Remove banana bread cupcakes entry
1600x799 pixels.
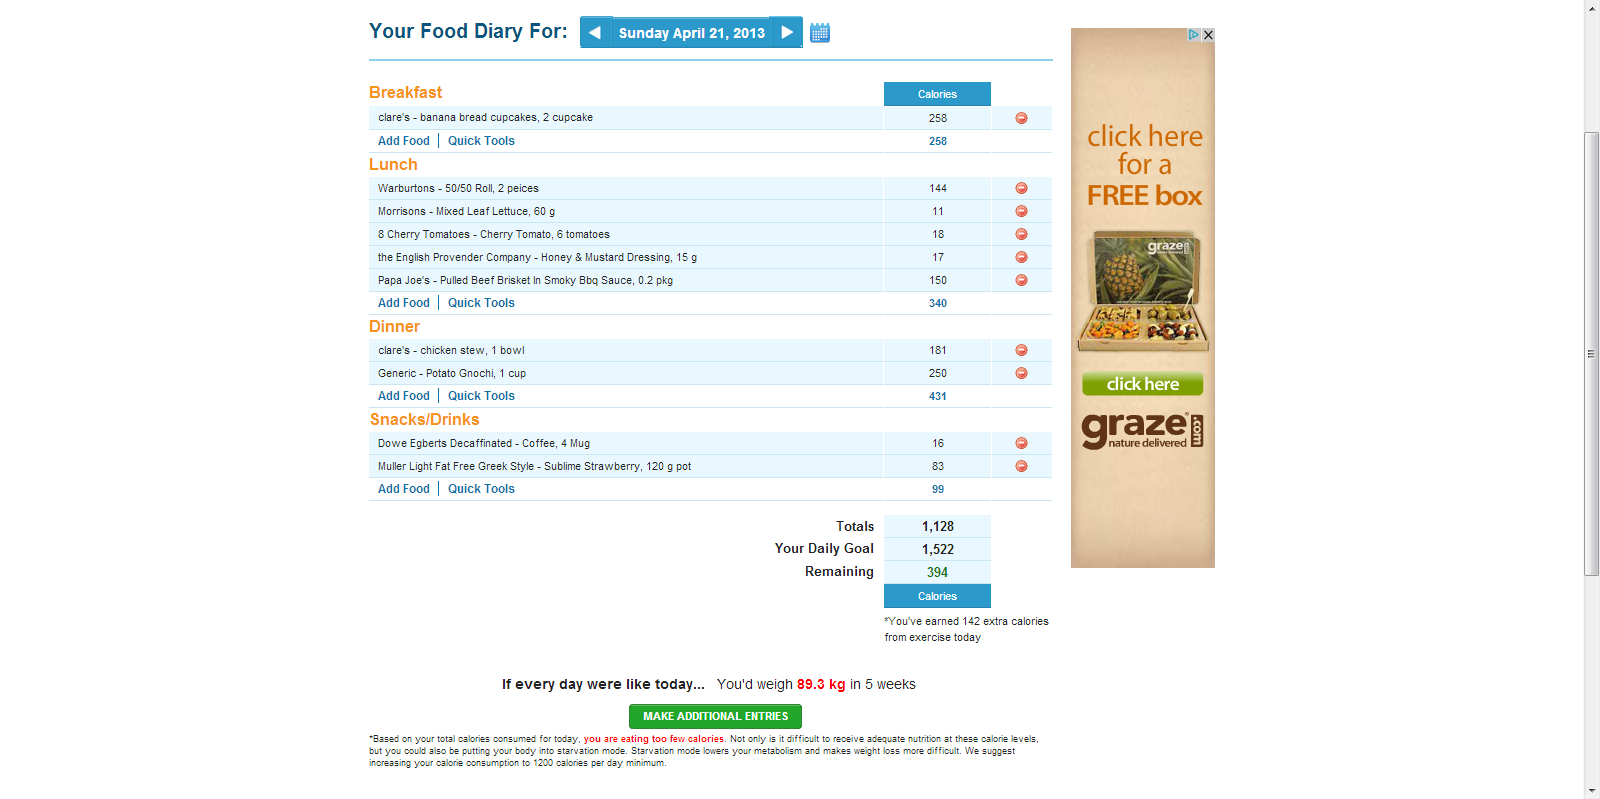click(x=1021, y=118)
